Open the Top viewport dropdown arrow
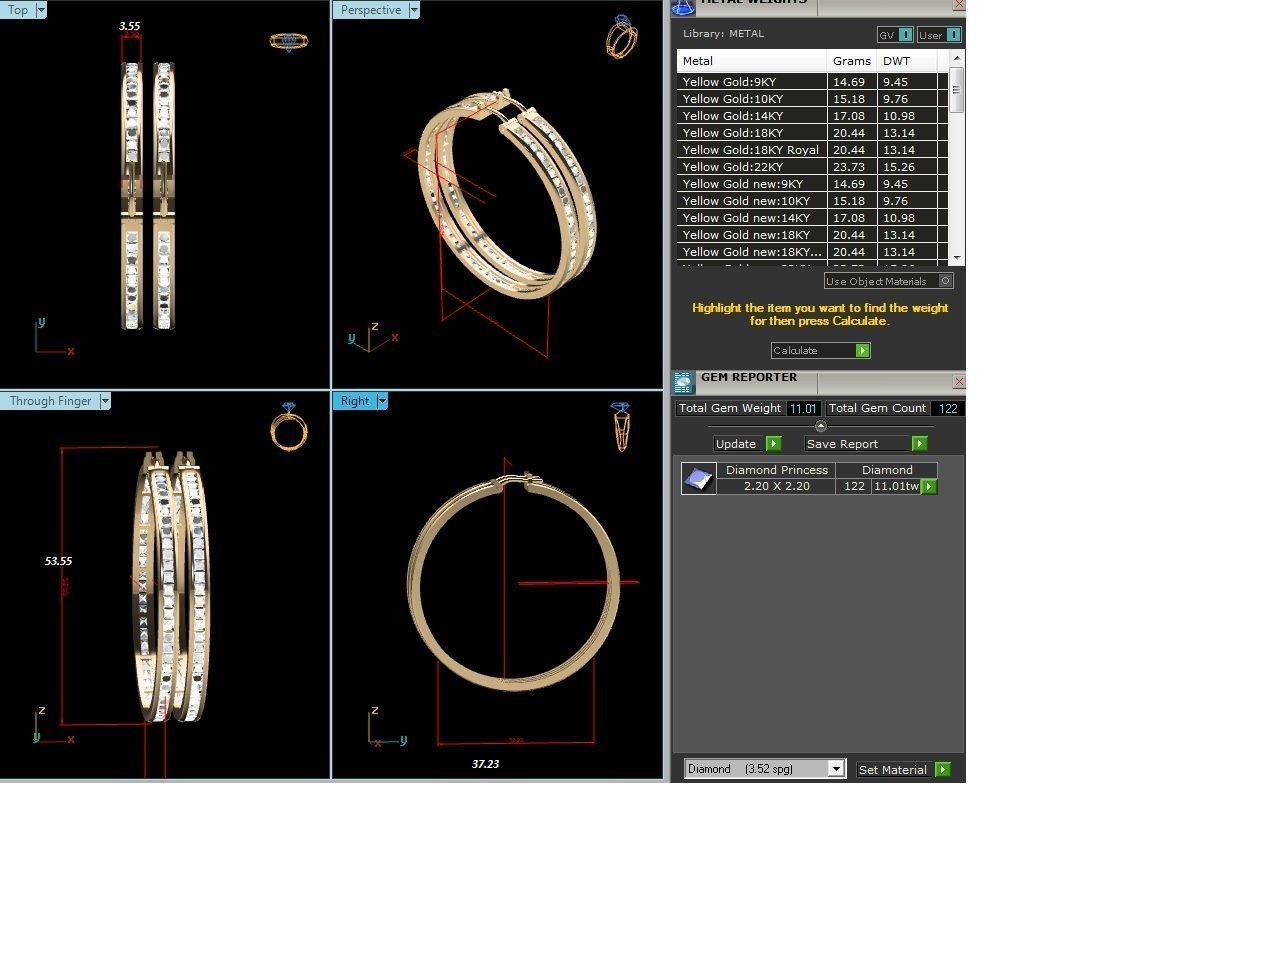 (x=41, y=10)
